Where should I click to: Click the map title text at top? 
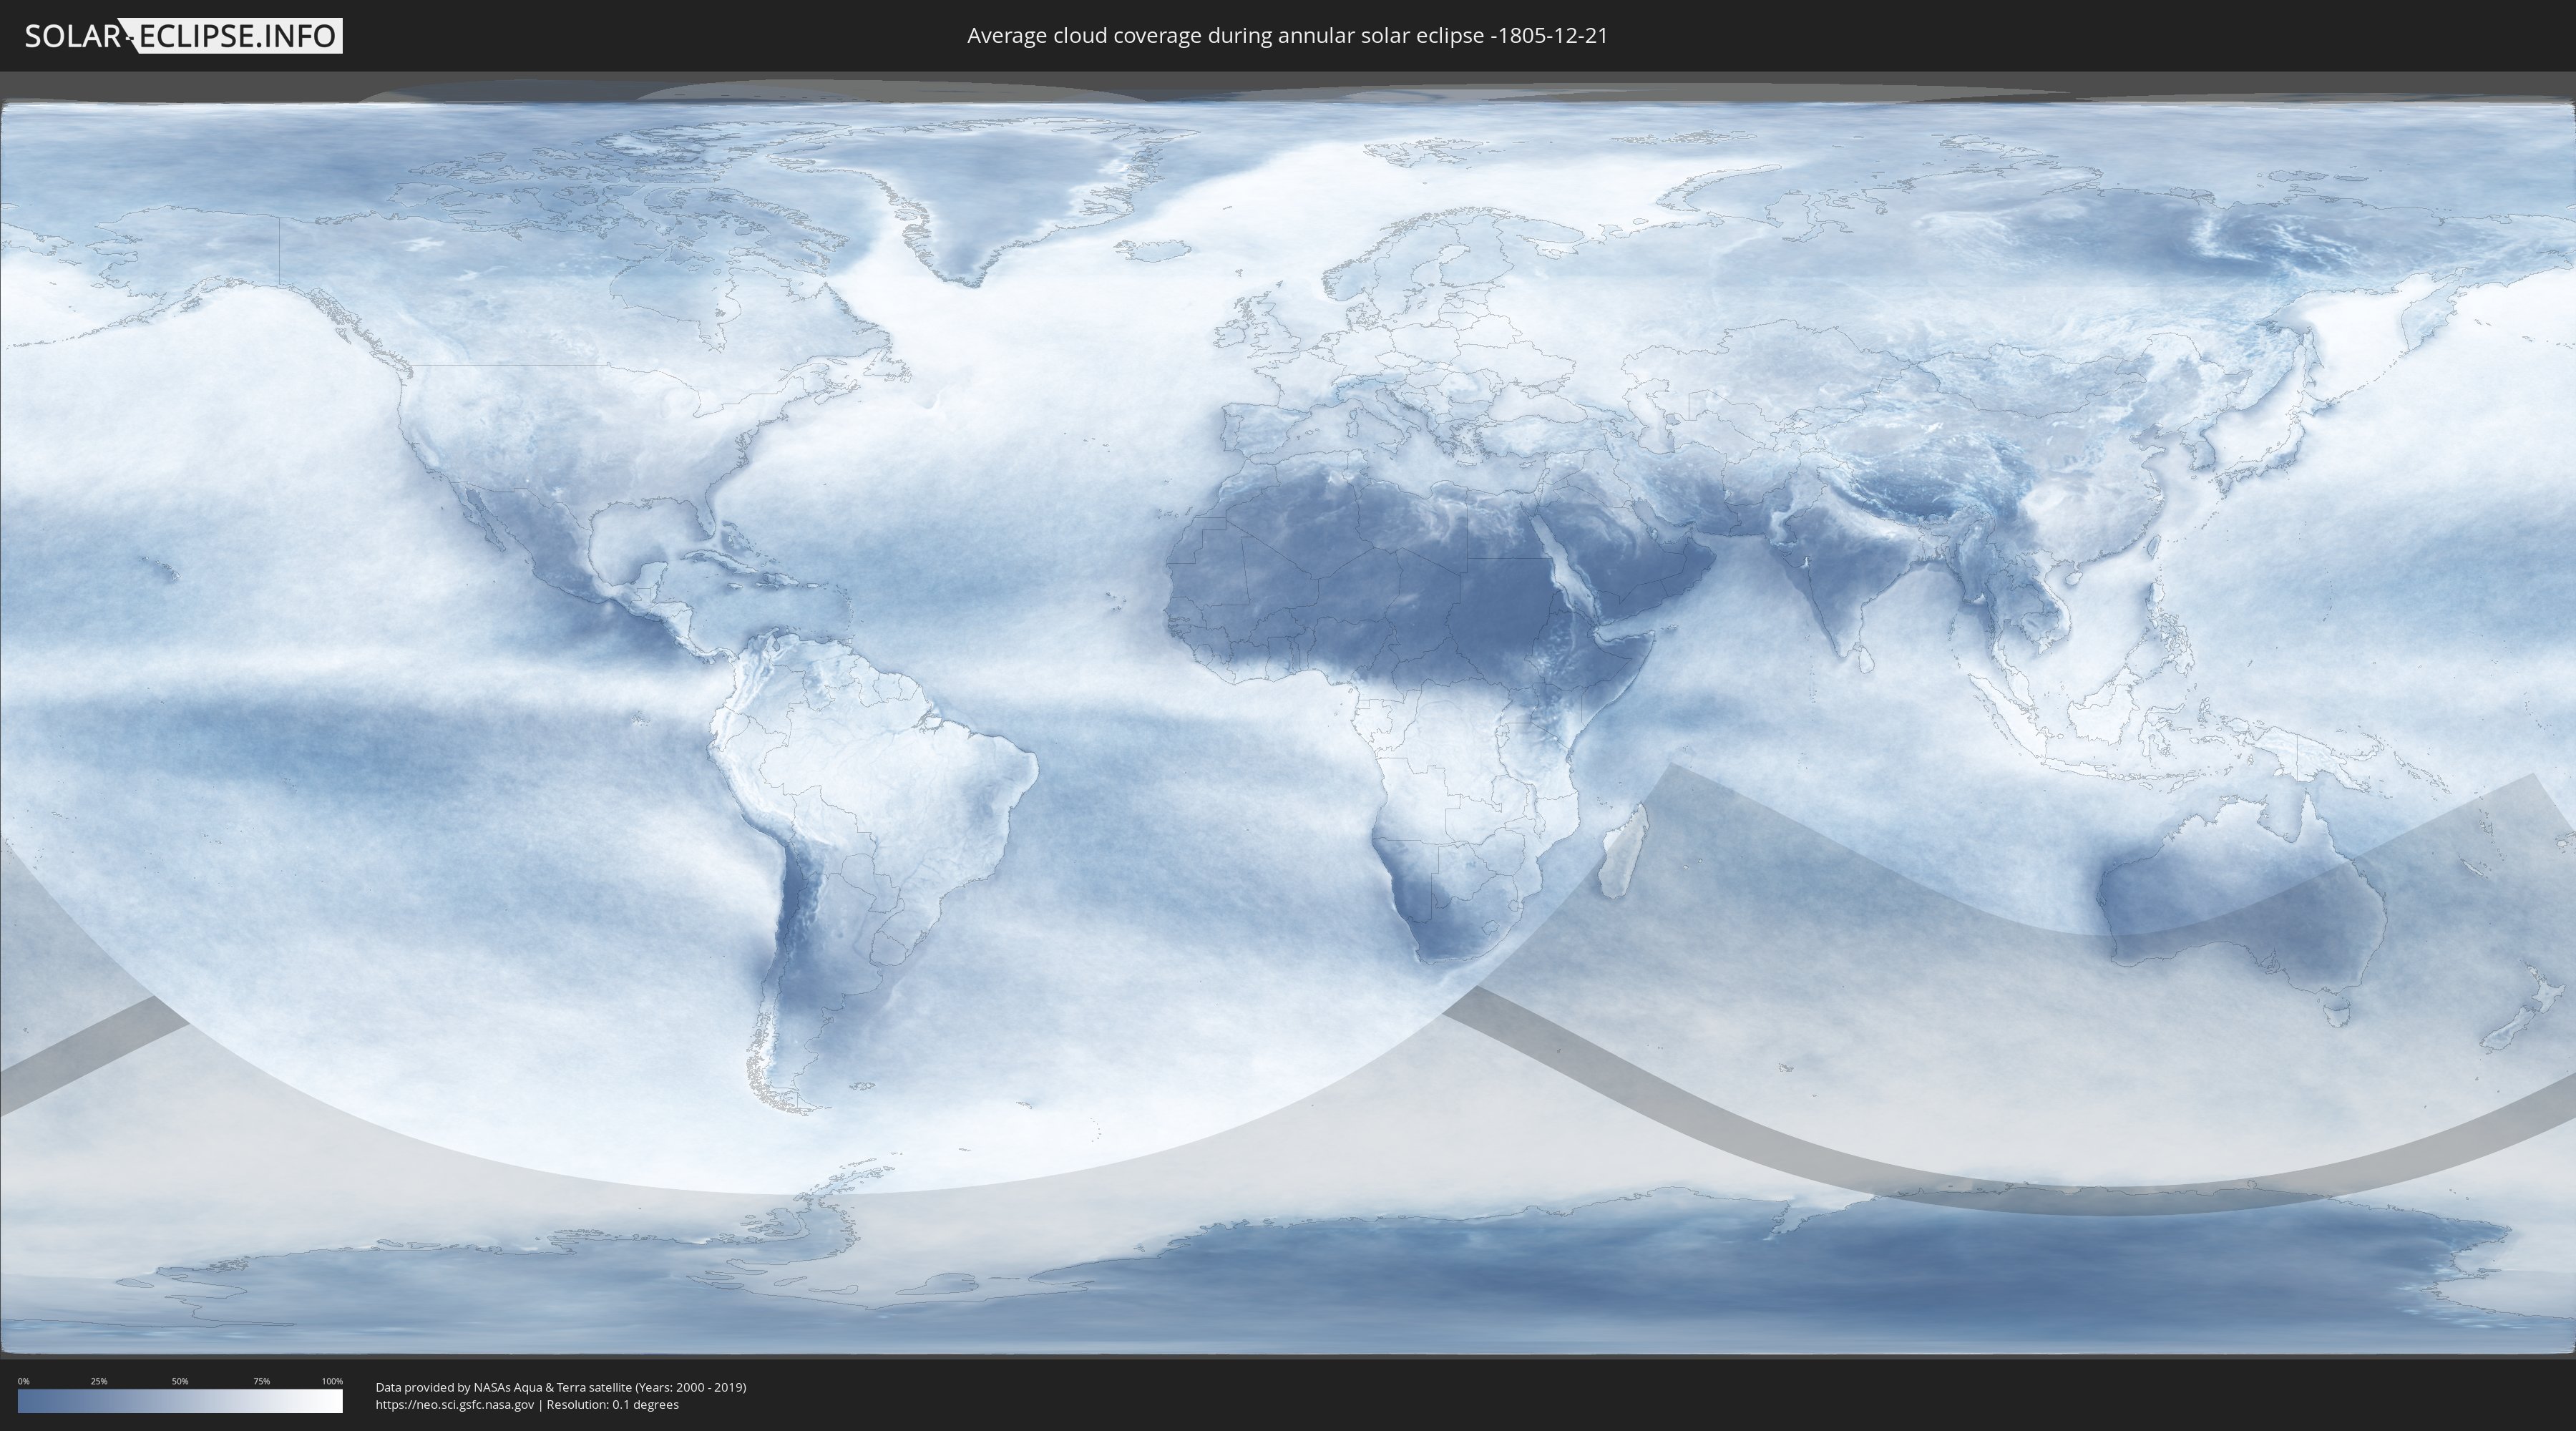click(1287, 36)
